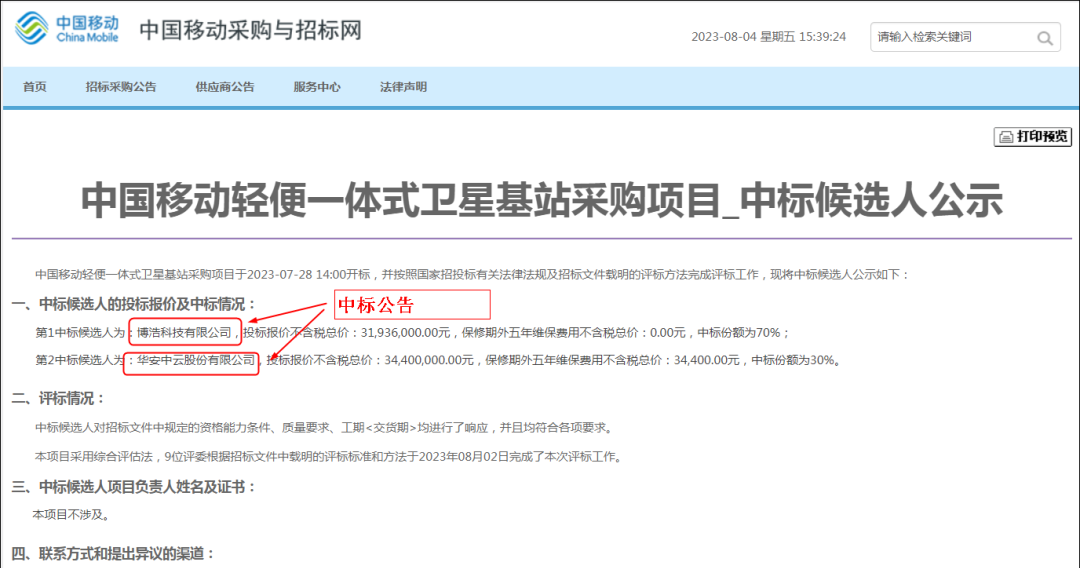Click the 中标份额为70% text

739,333
